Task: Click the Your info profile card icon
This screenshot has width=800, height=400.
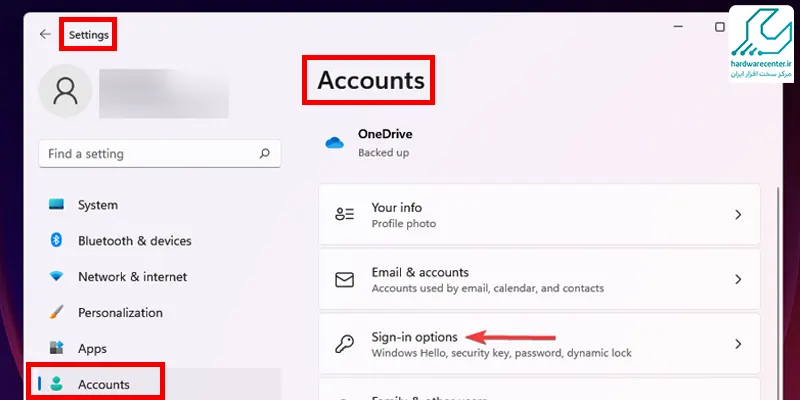Action: tap(344, 214)
